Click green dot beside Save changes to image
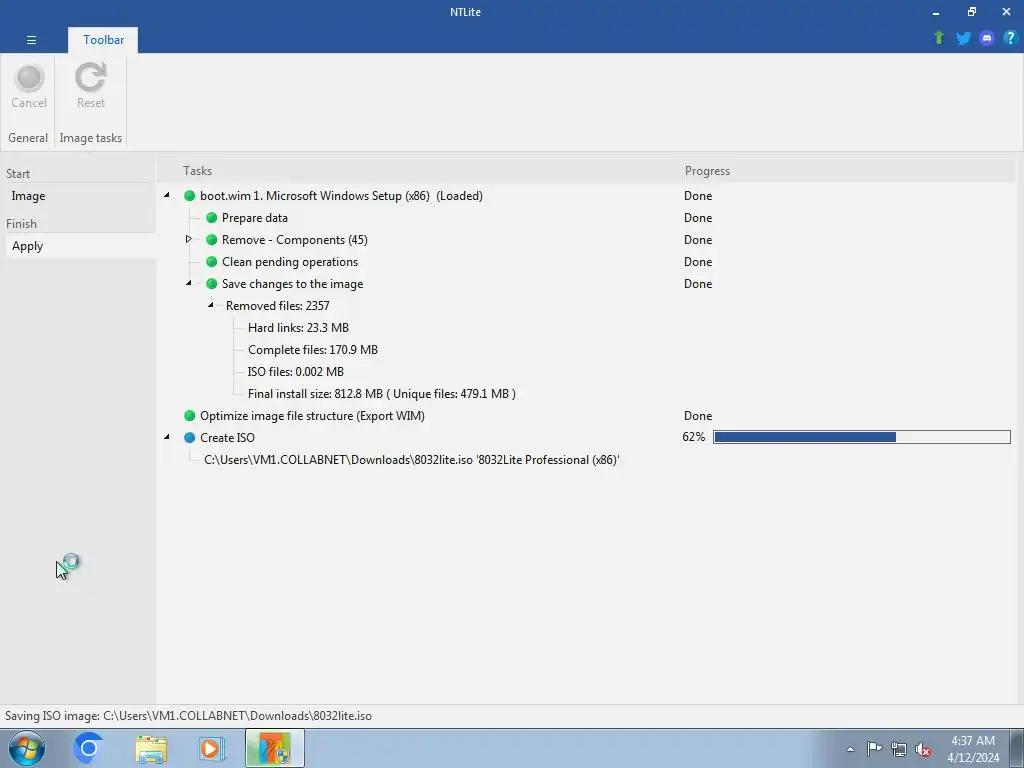Image resolution: width=1024 pixels, height=768 pixels. pyautogui.click(x=212, y=284)
